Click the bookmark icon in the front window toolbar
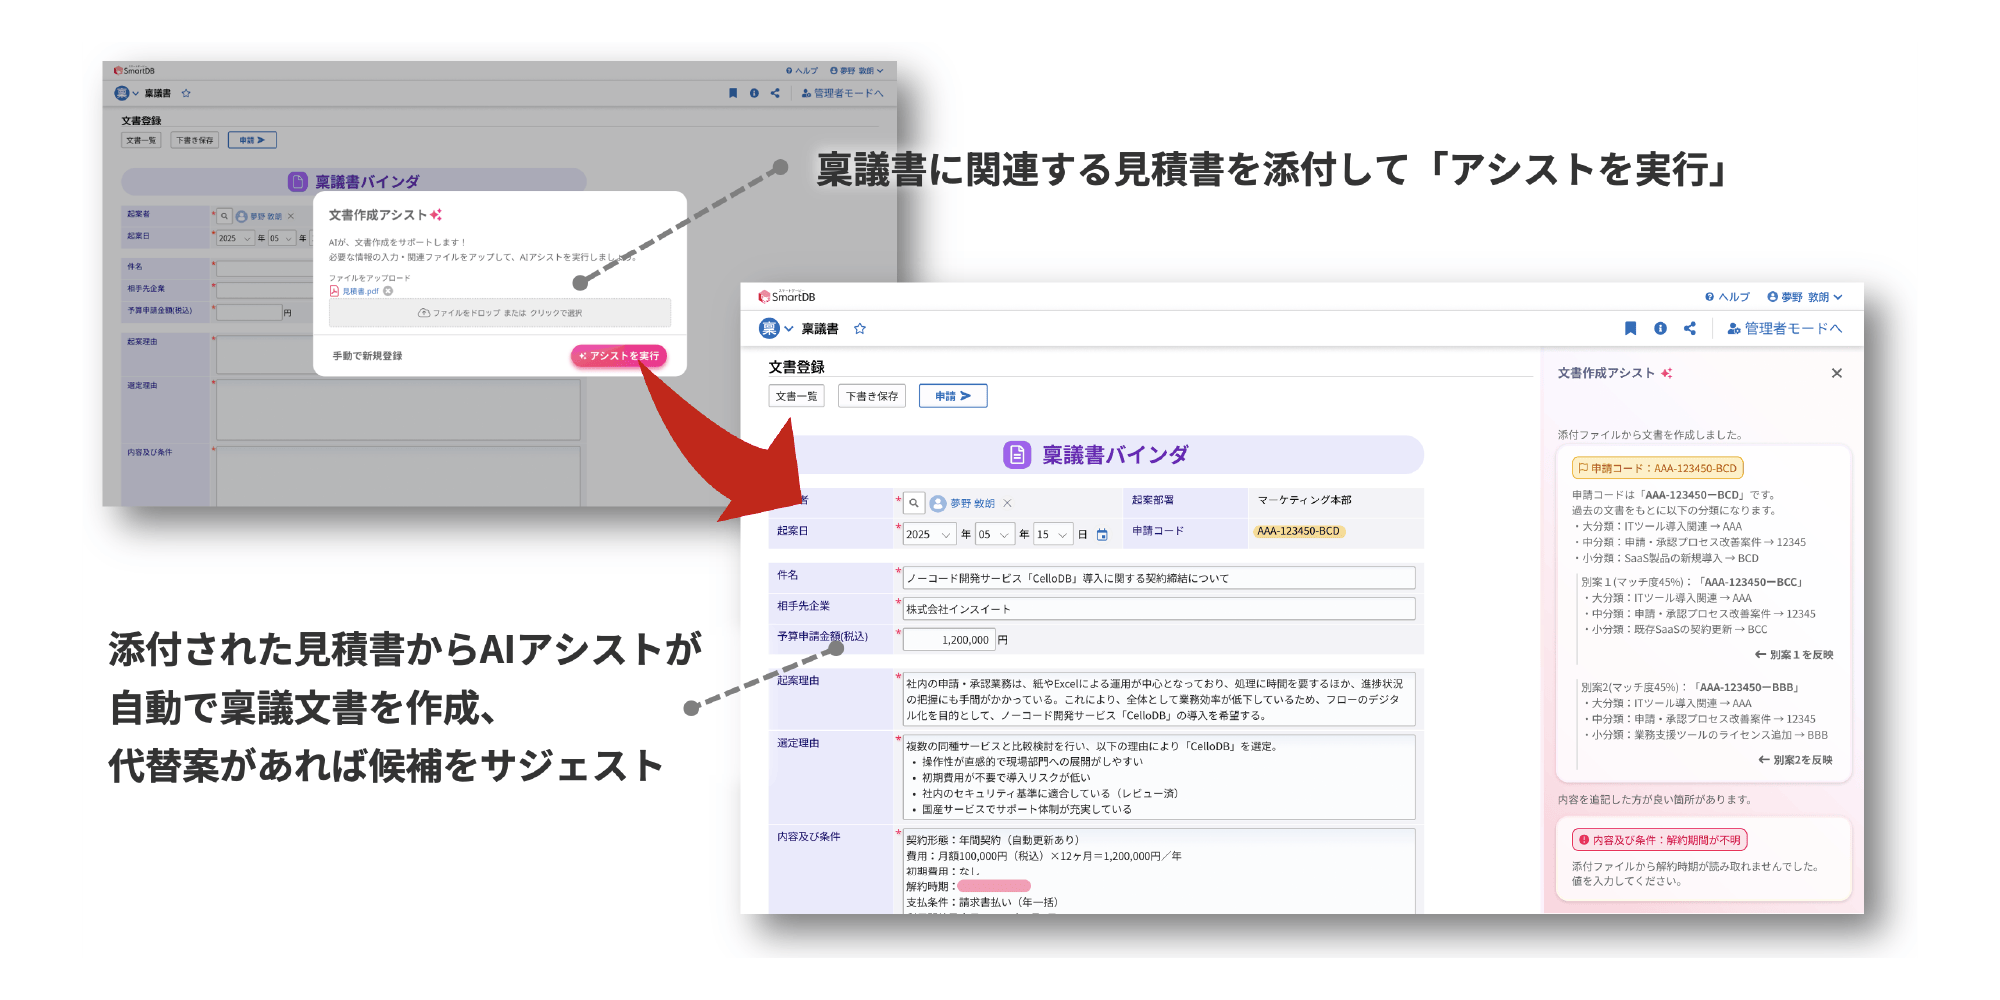 (1631, 328)
